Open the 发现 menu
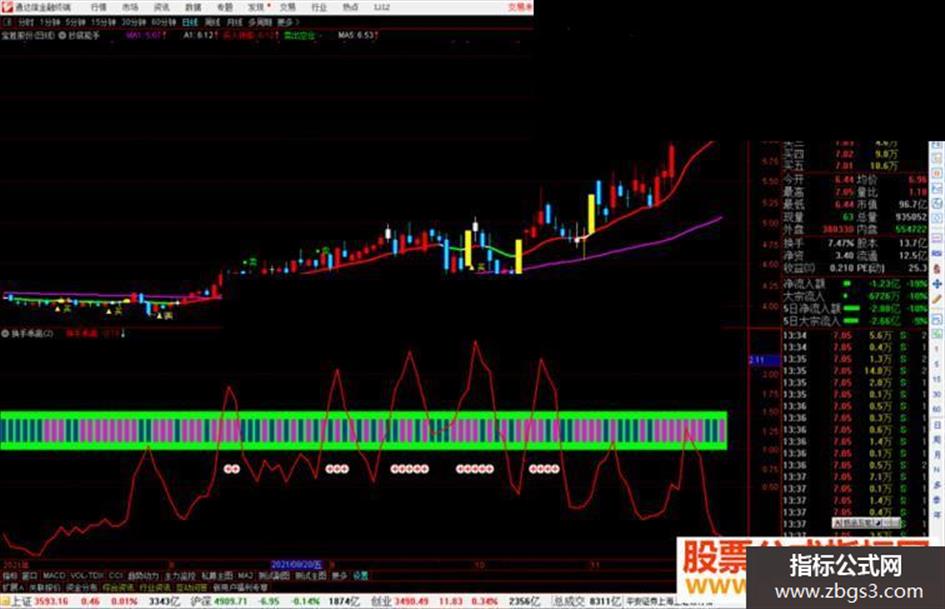945x609 pixels. (x=256, y=7)
